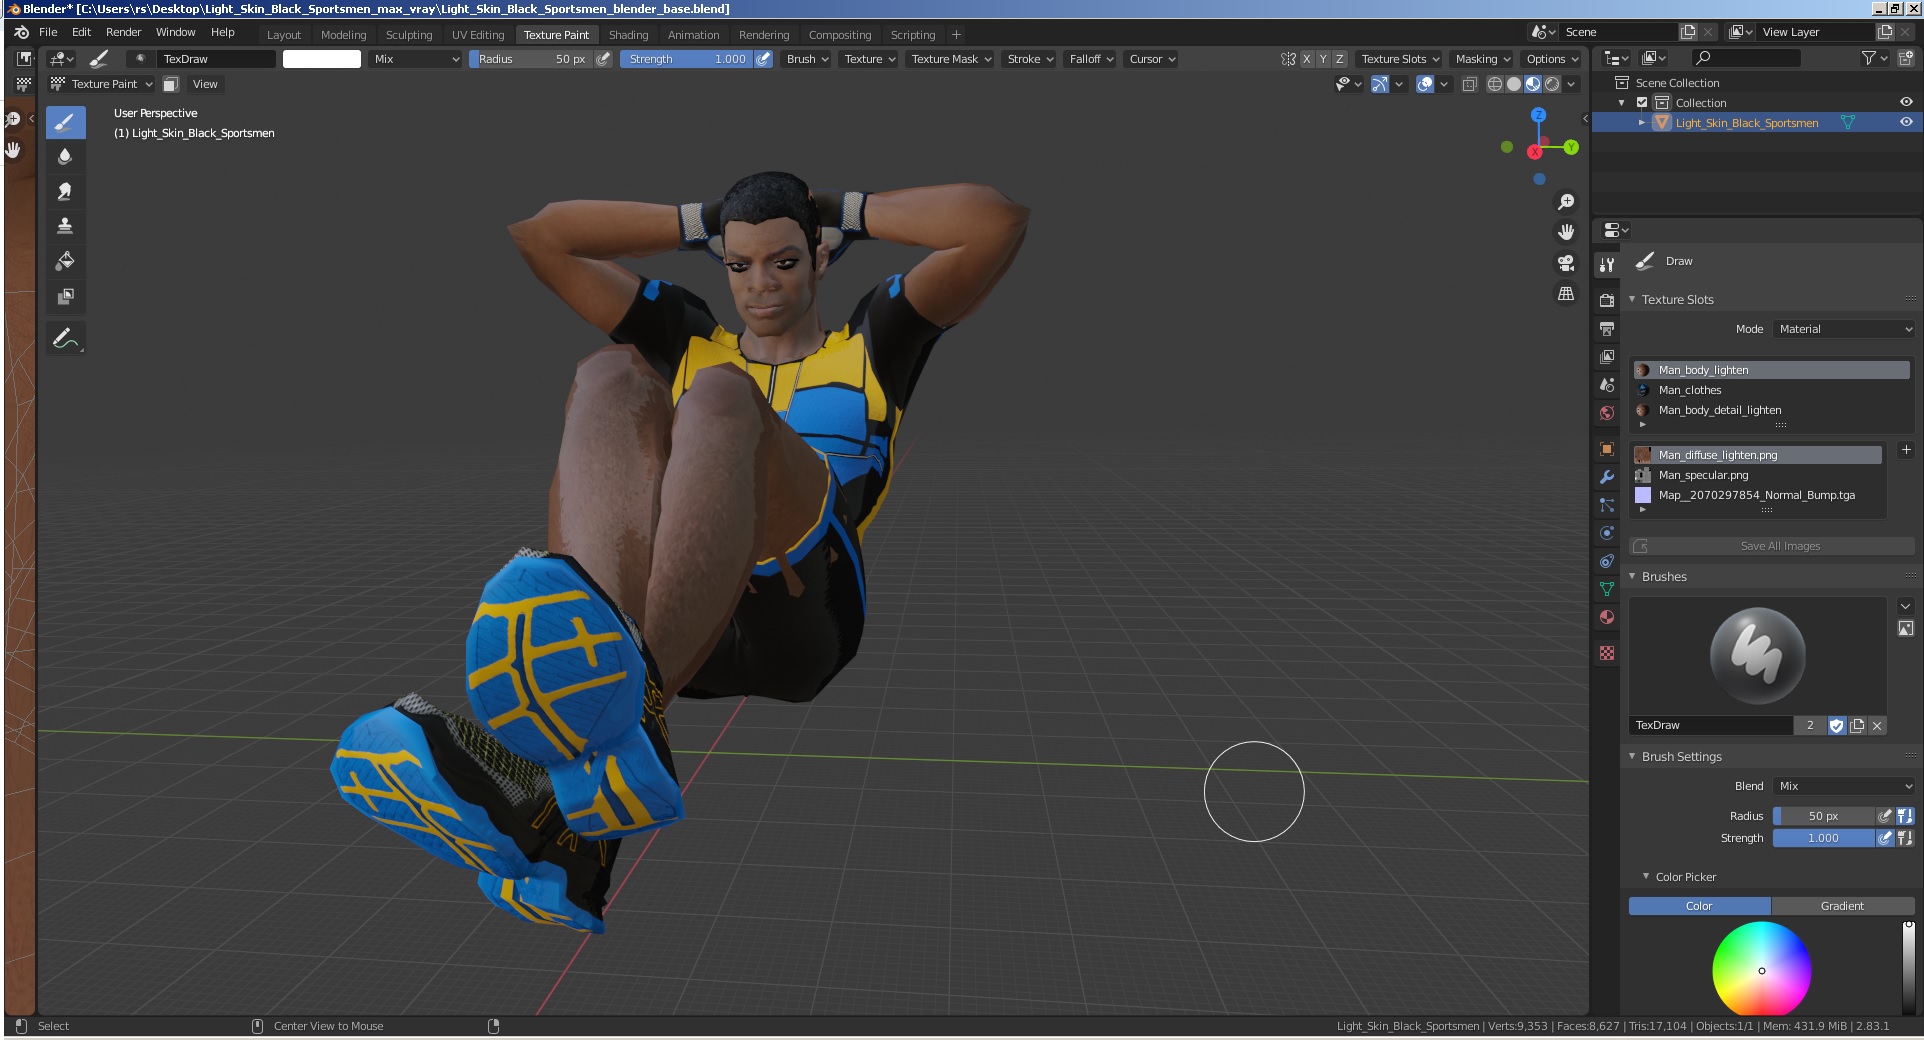Click the white brush color swatch
The width and height of the screenshot is (1924, 1040).
click(x=322, y=59)
